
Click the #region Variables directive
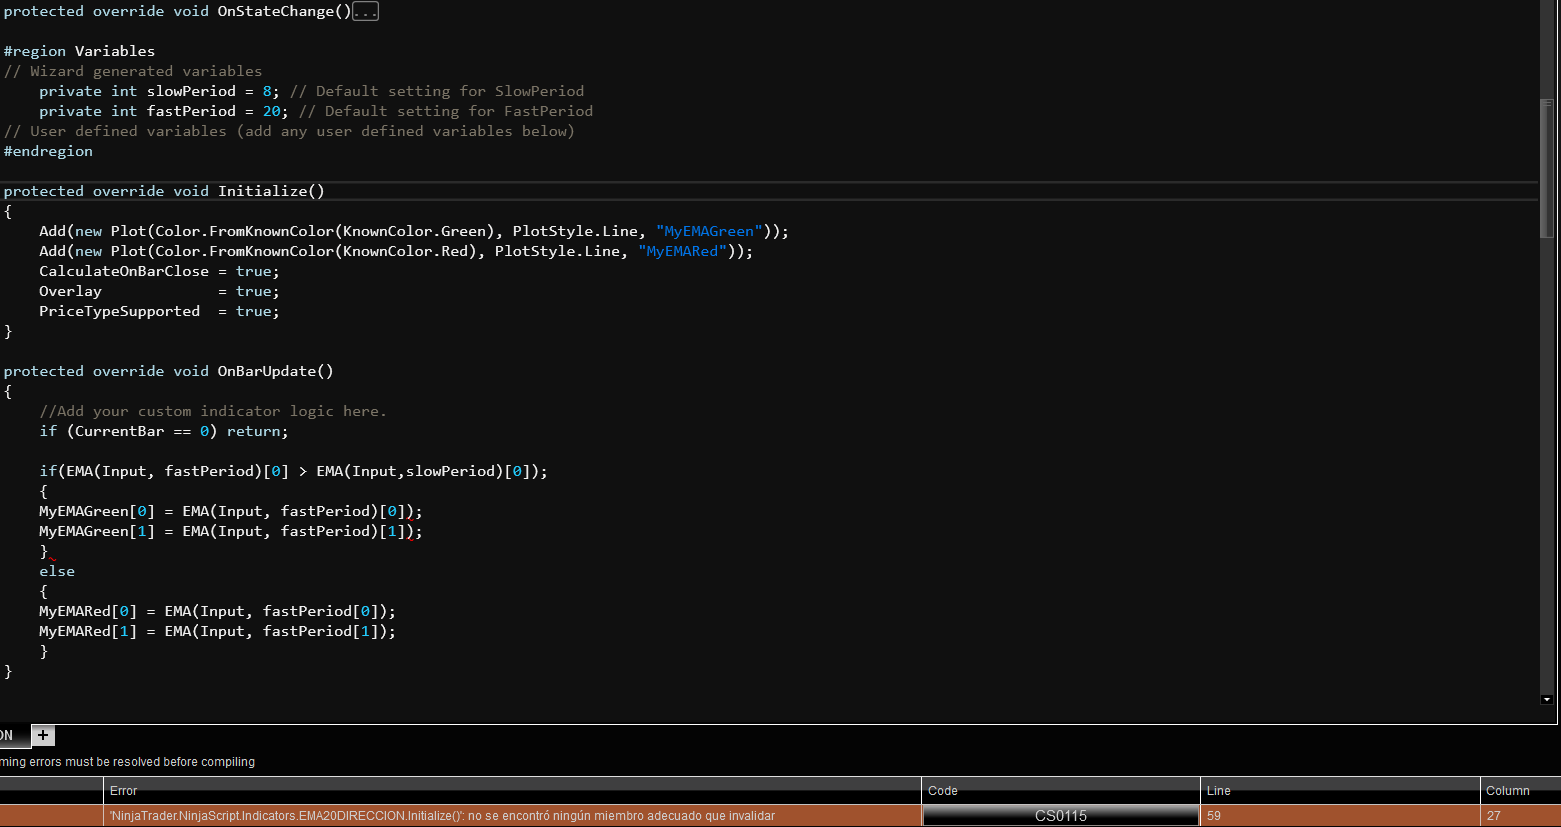[80, 51]
